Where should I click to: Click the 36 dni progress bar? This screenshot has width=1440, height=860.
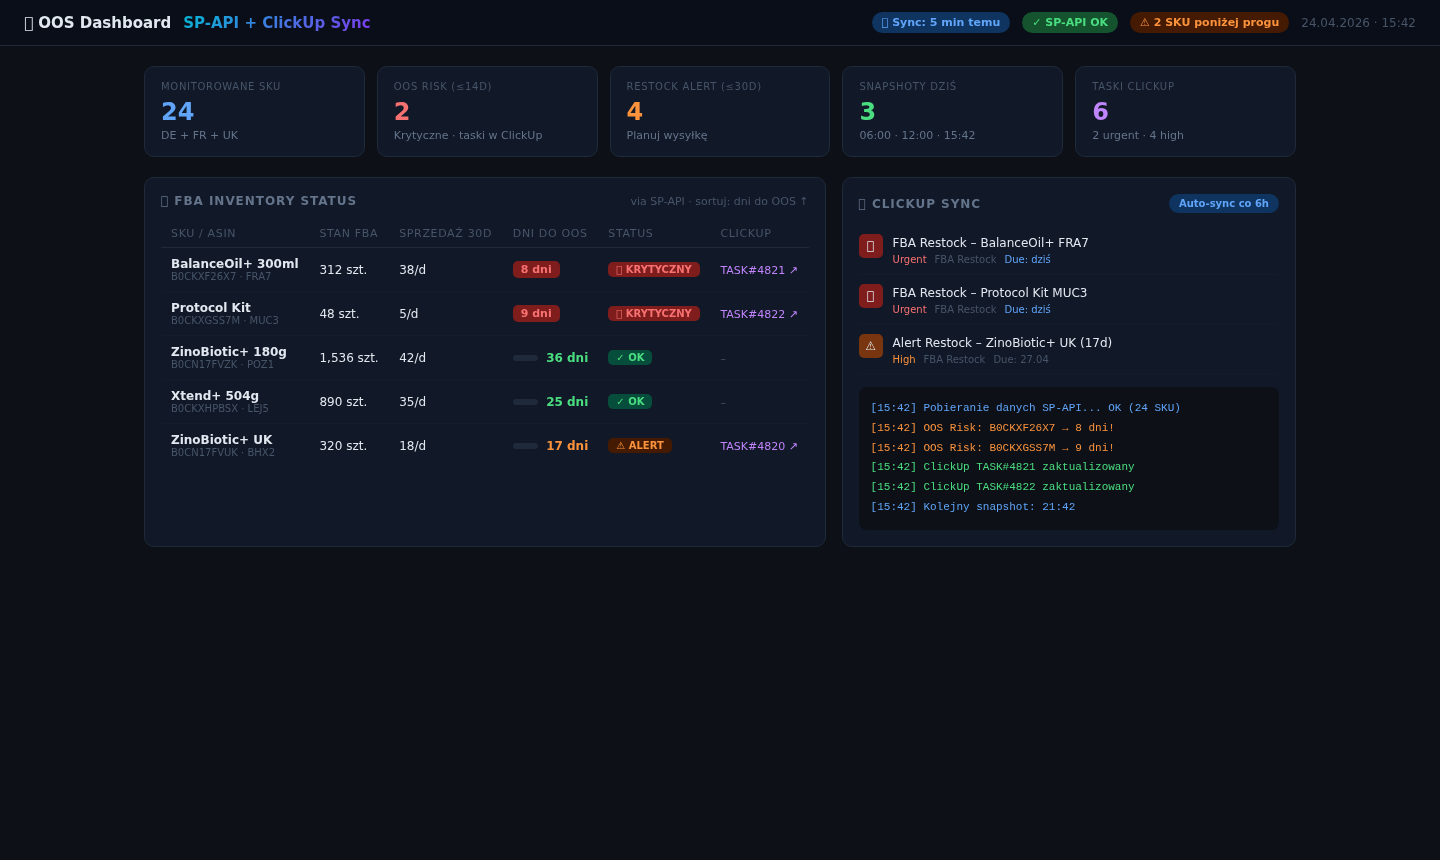pos(525,358)
